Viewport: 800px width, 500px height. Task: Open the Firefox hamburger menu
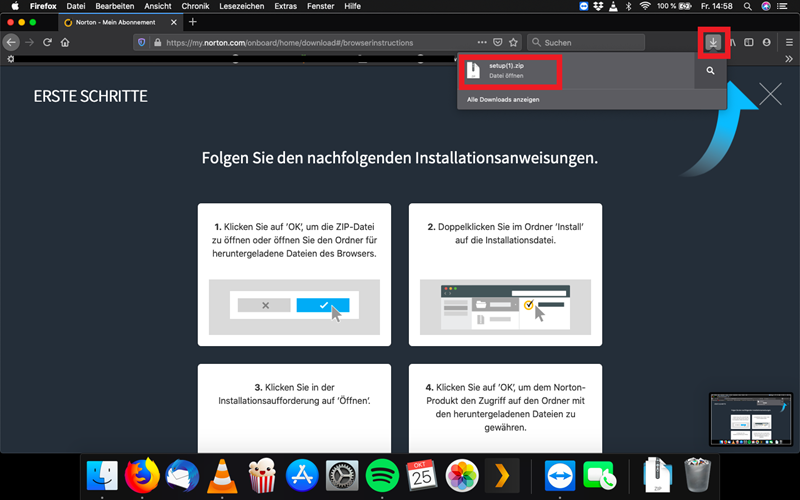tap(789, 42)
